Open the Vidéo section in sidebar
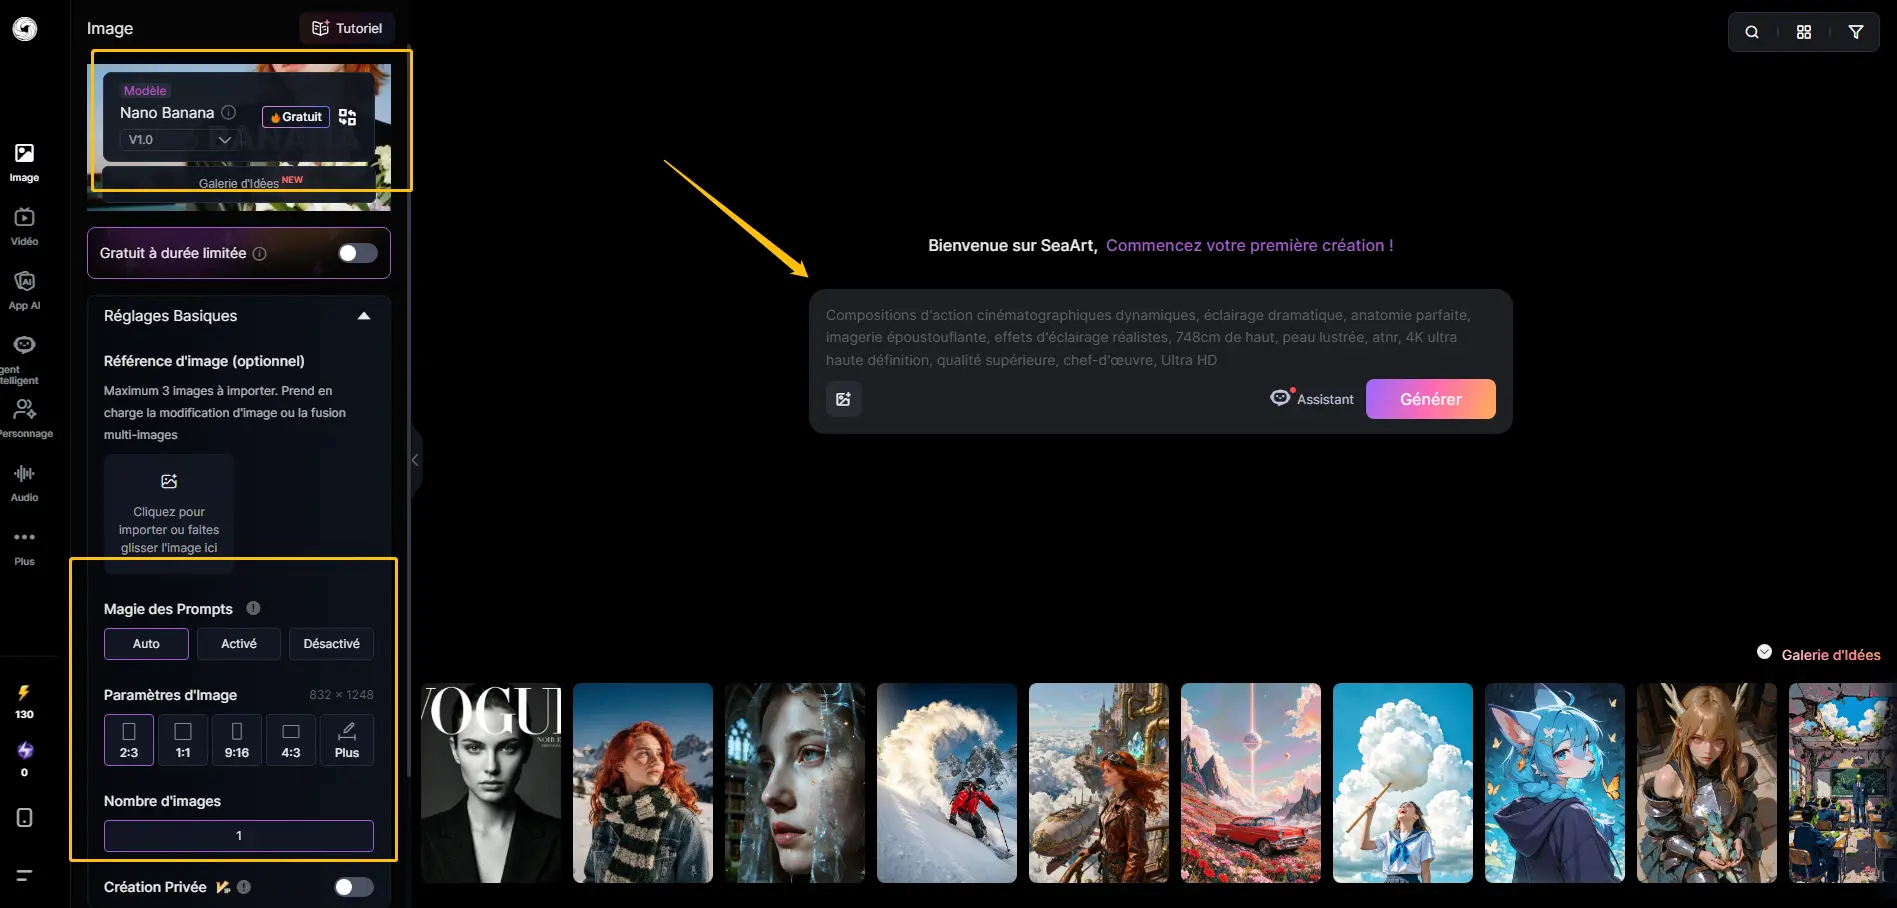This screenshot has width=1897, height=908. [24, 226]
